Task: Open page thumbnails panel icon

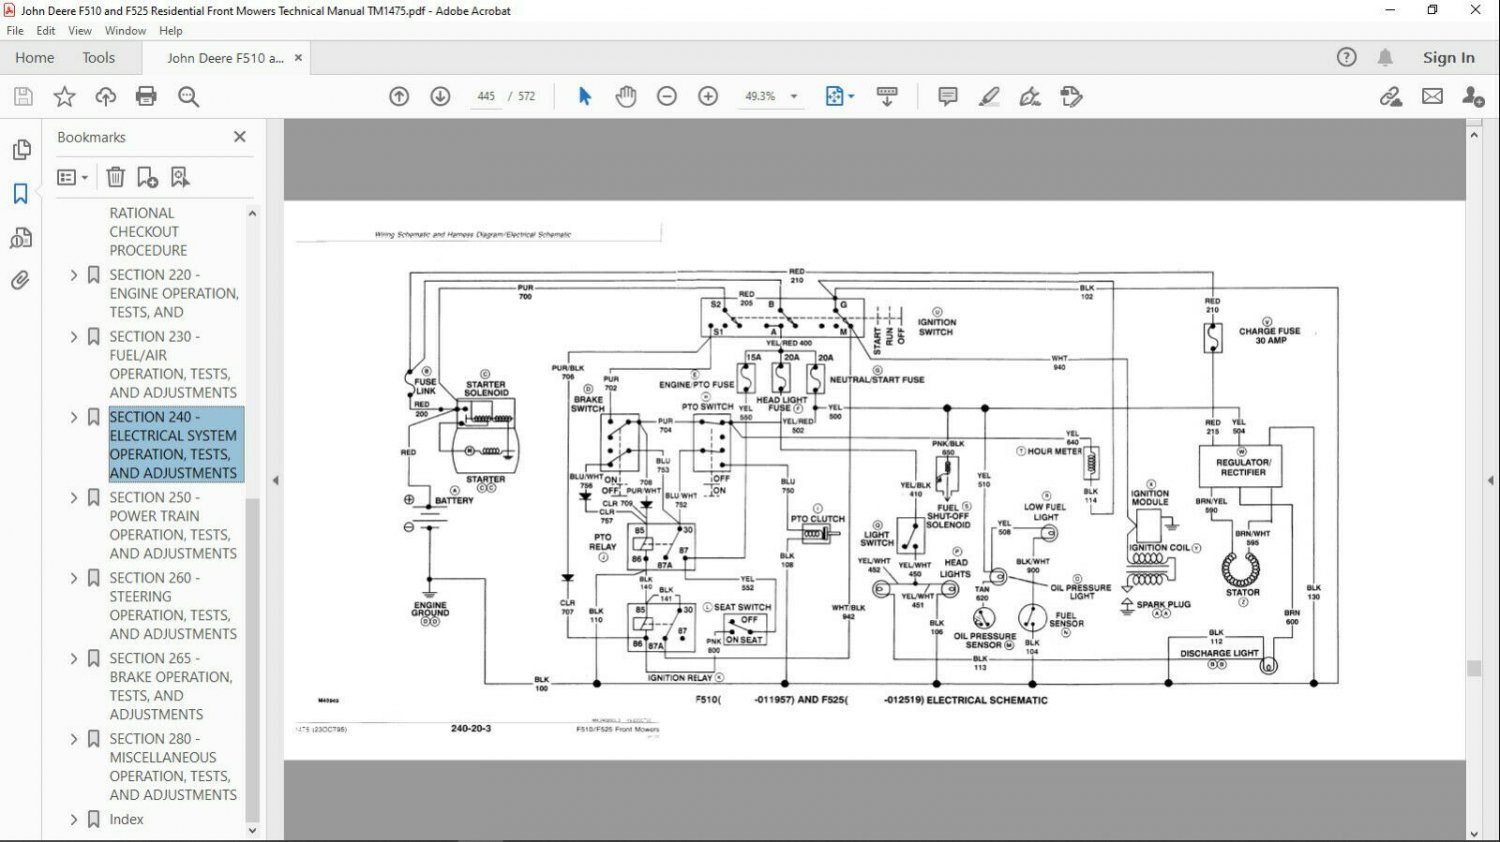Action: click(x=21, y=150)
